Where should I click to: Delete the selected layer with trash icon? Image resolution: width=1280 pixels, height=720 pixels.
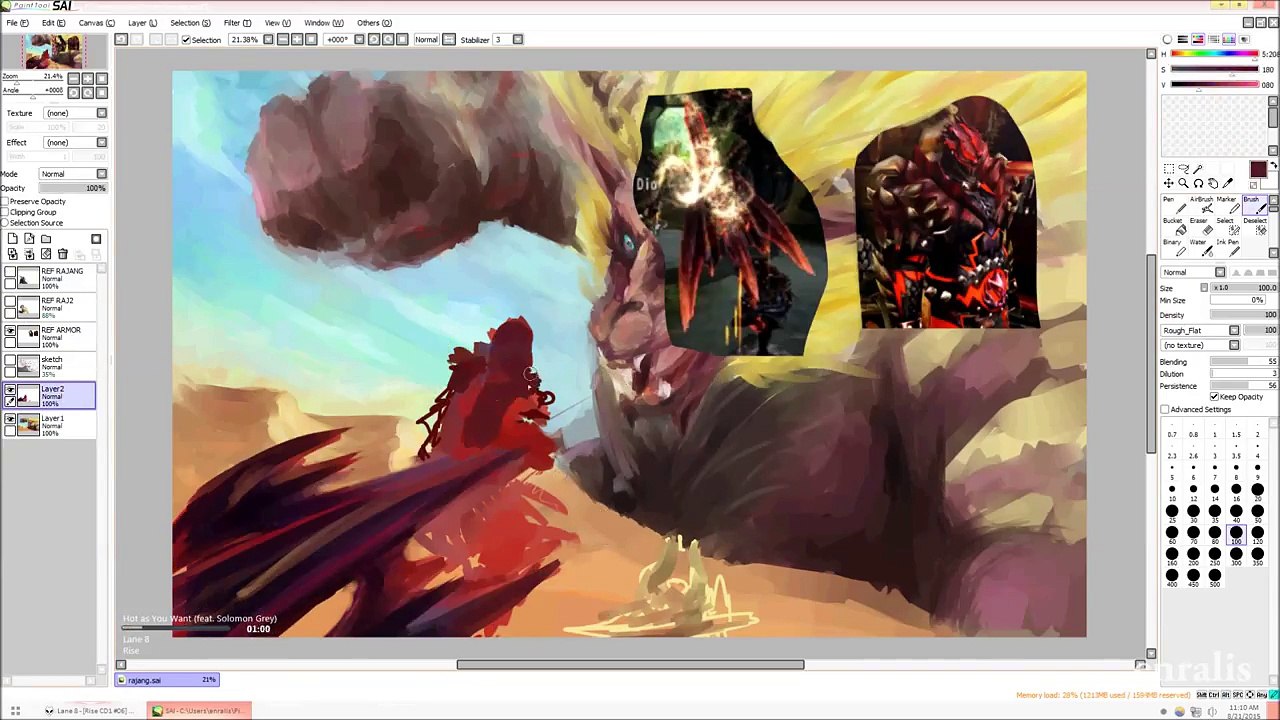click(x=63, y=254)
